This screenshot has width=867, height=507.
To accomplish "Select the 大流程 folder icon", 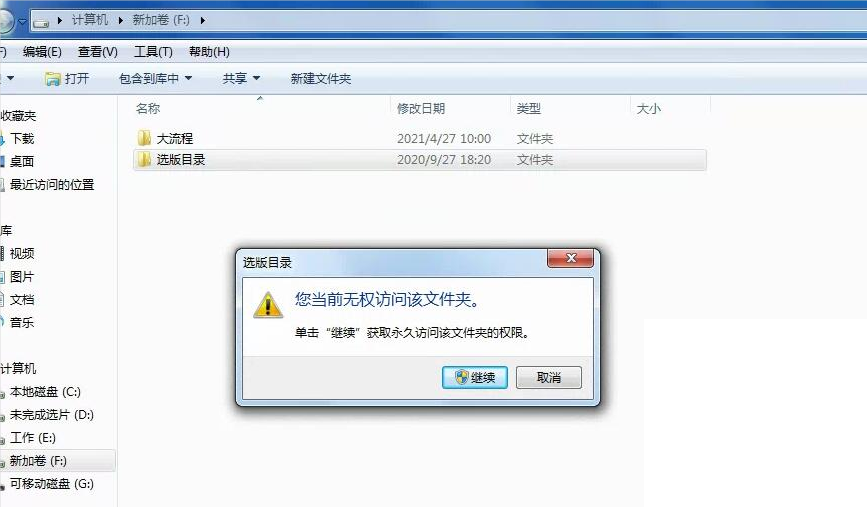I will point(144,138).
